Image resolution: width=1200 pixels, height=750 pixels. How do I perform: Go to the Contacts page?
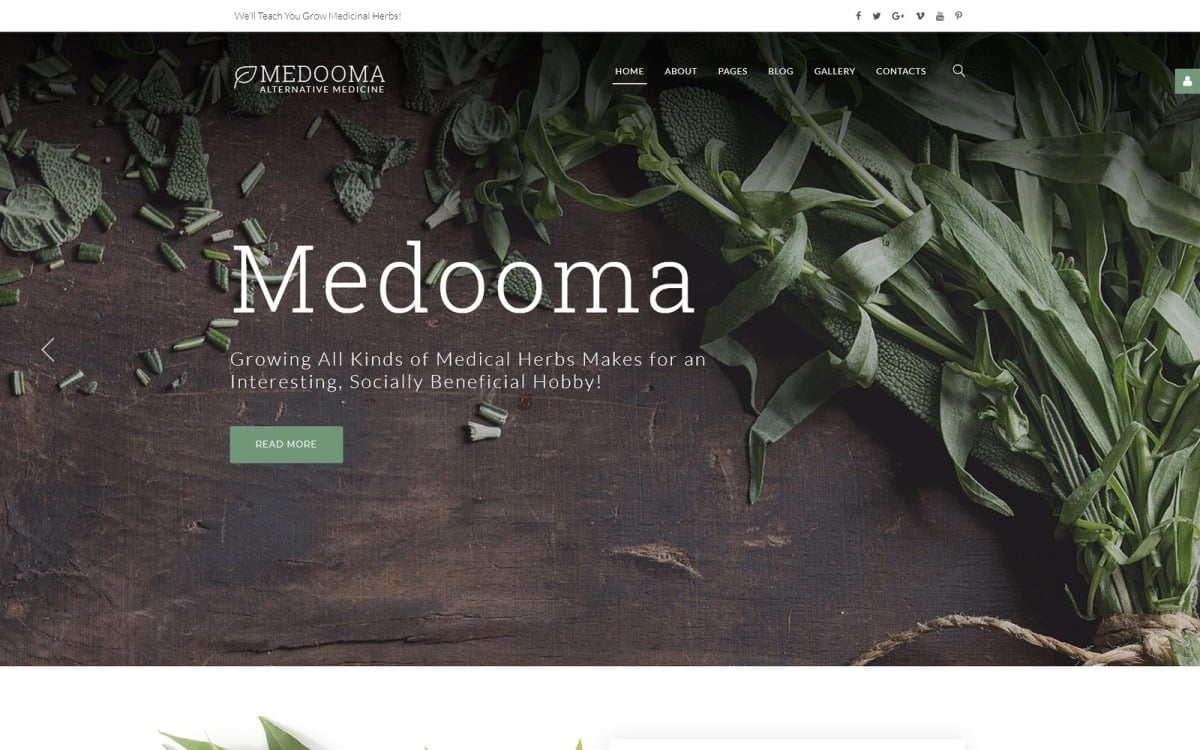pyautogui.click(x=901, y=72)
